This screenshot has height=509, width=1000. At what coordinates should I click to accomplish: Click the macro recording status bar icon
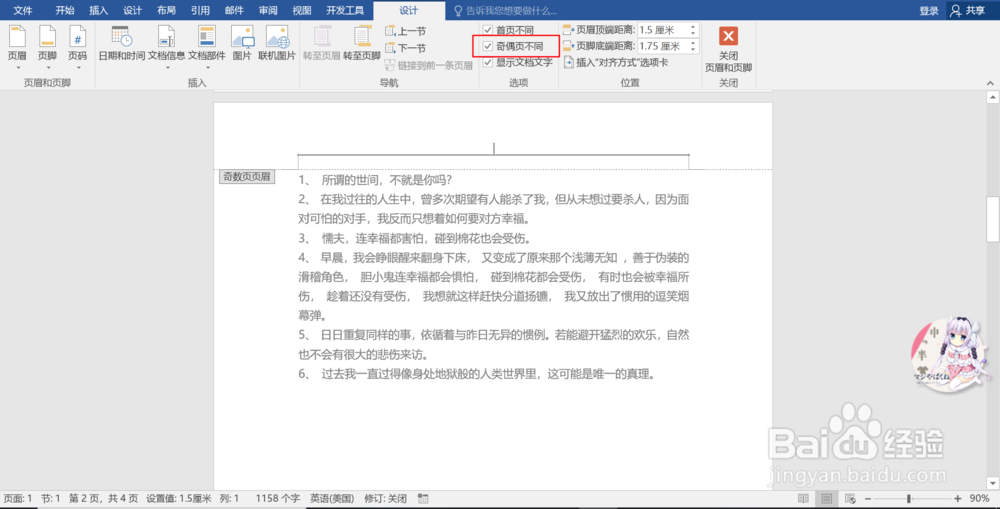coord(423,499)
